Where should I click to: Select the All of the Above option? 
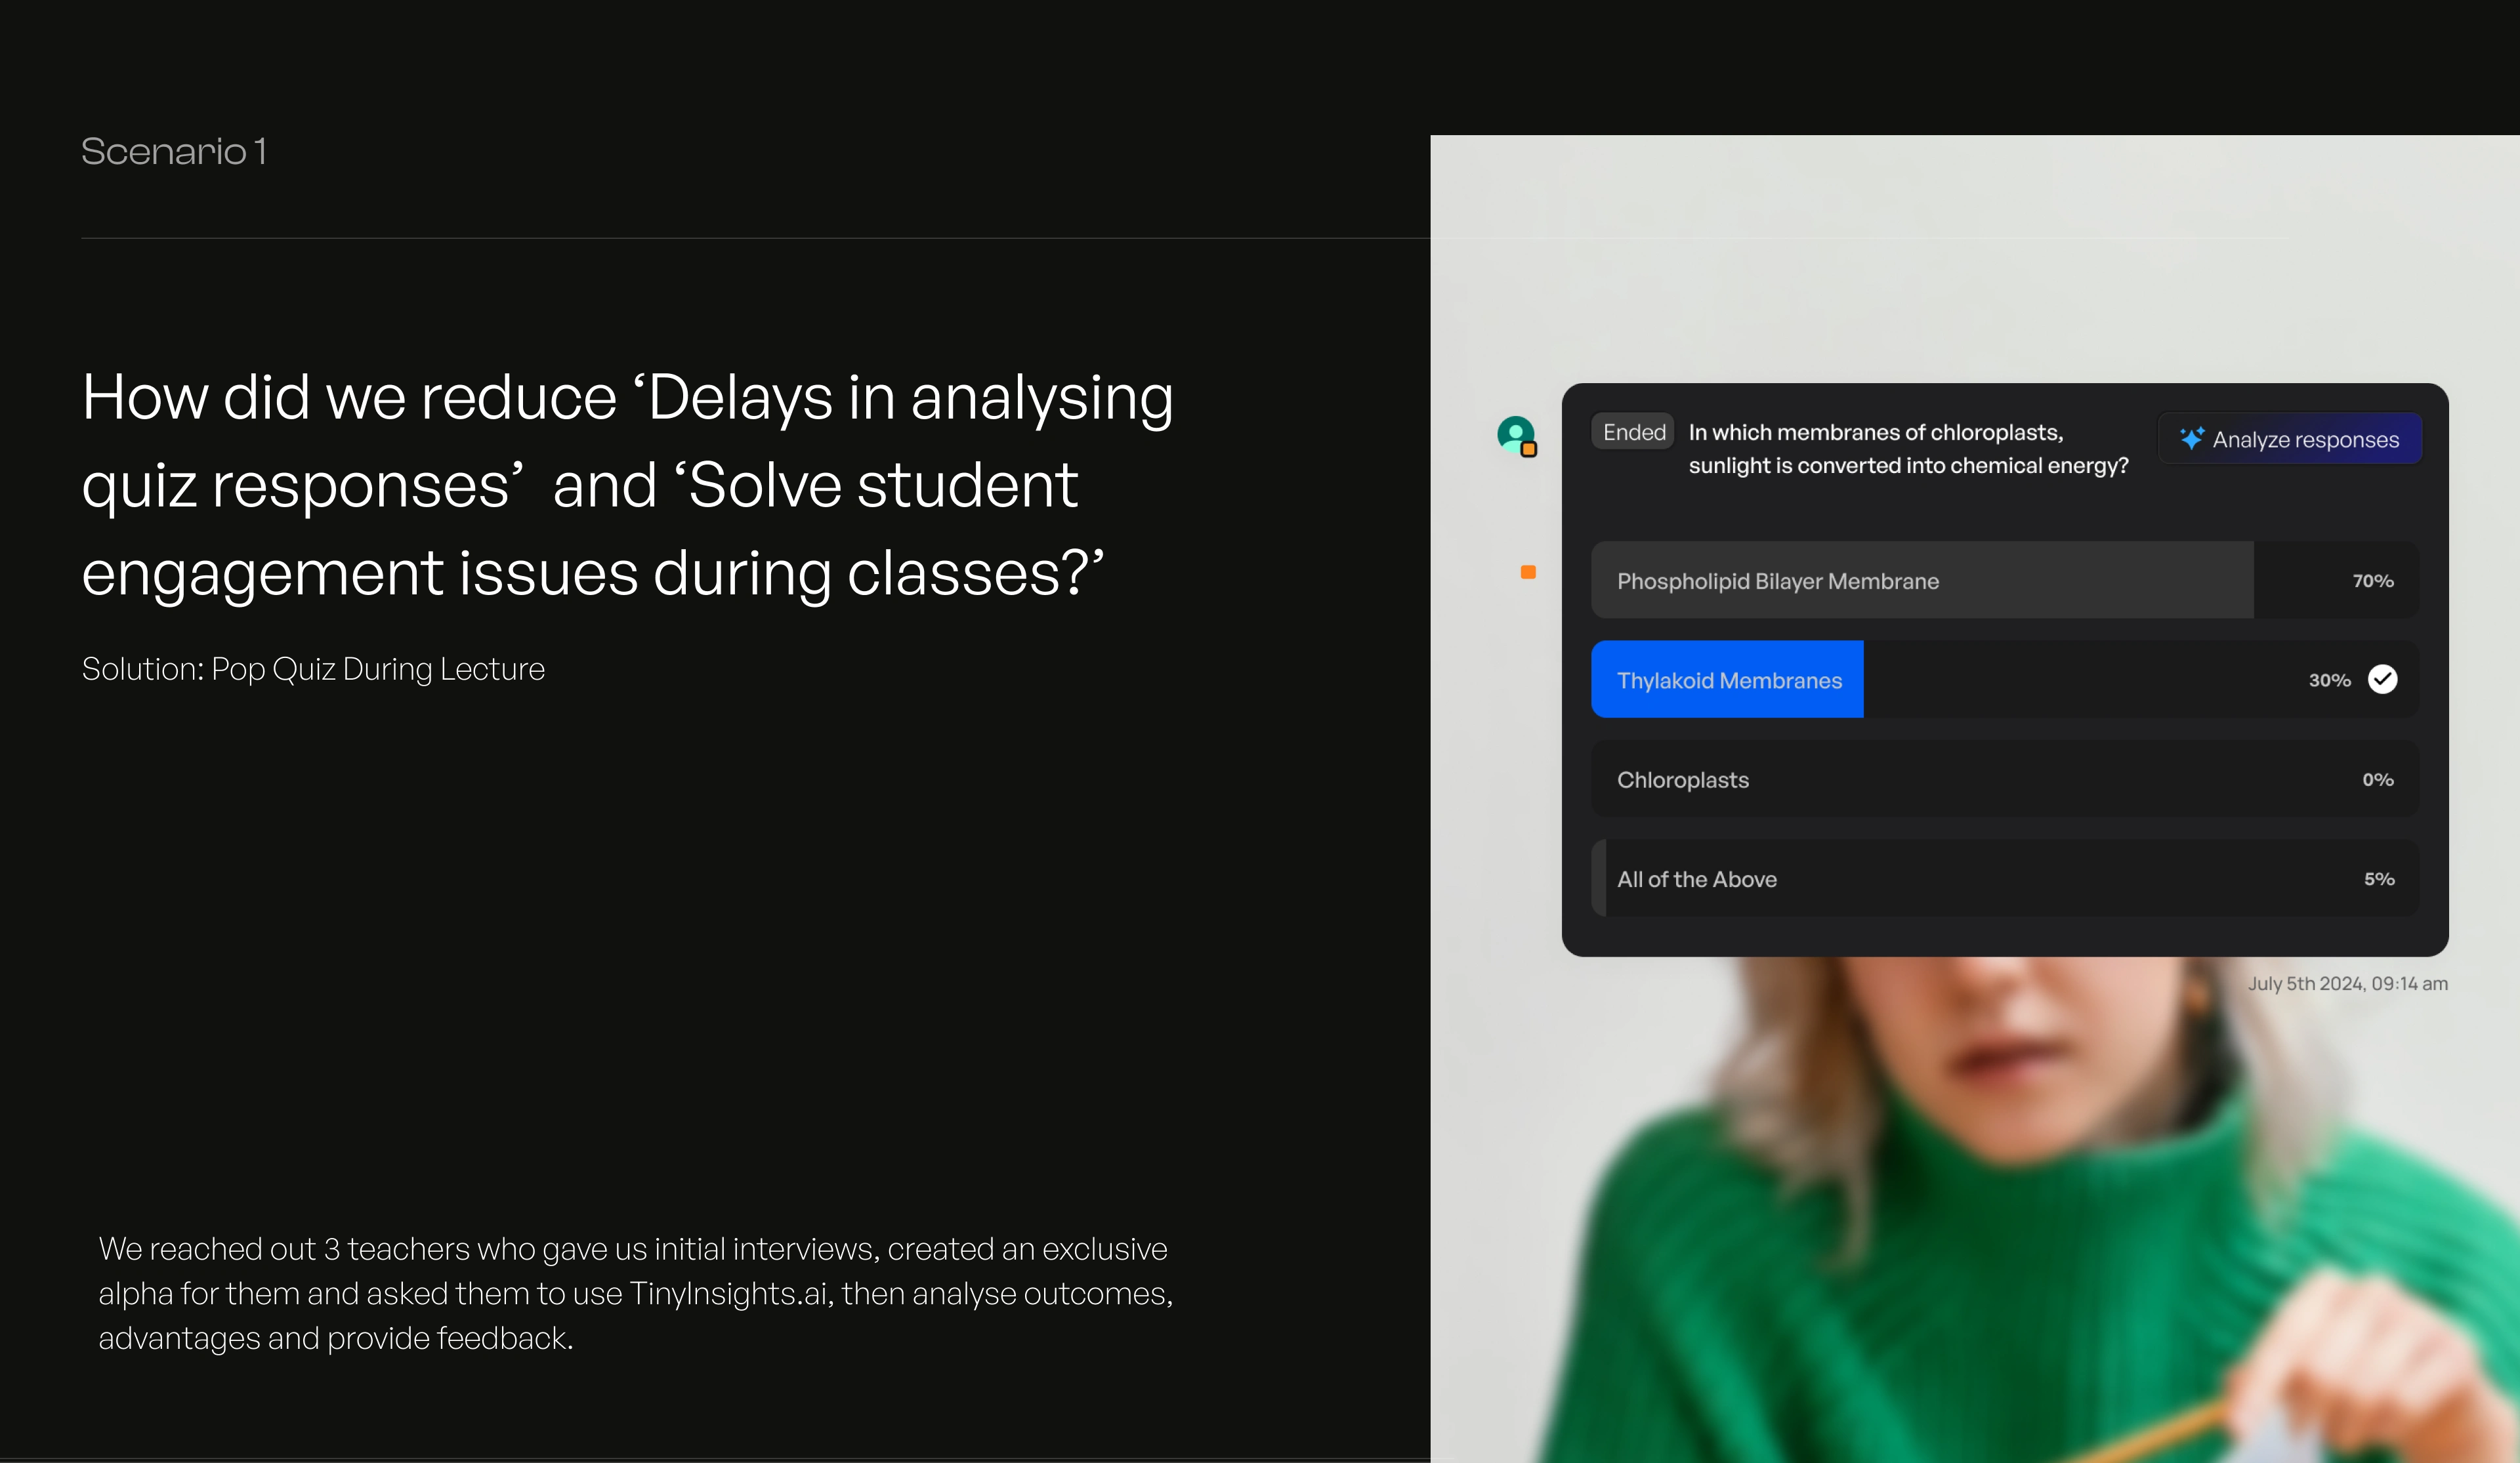click(x=2004, y=878)
